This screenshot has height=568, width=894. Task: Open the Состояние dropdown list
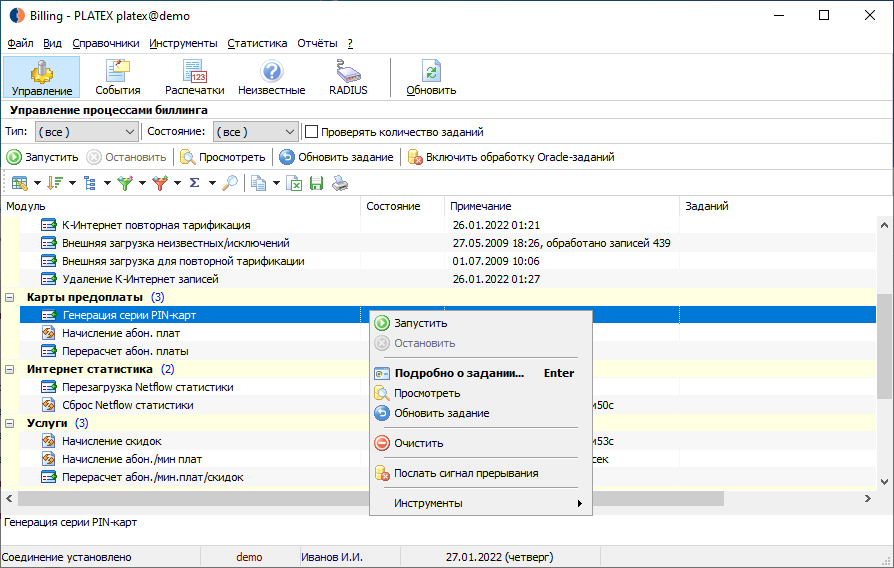255,132
